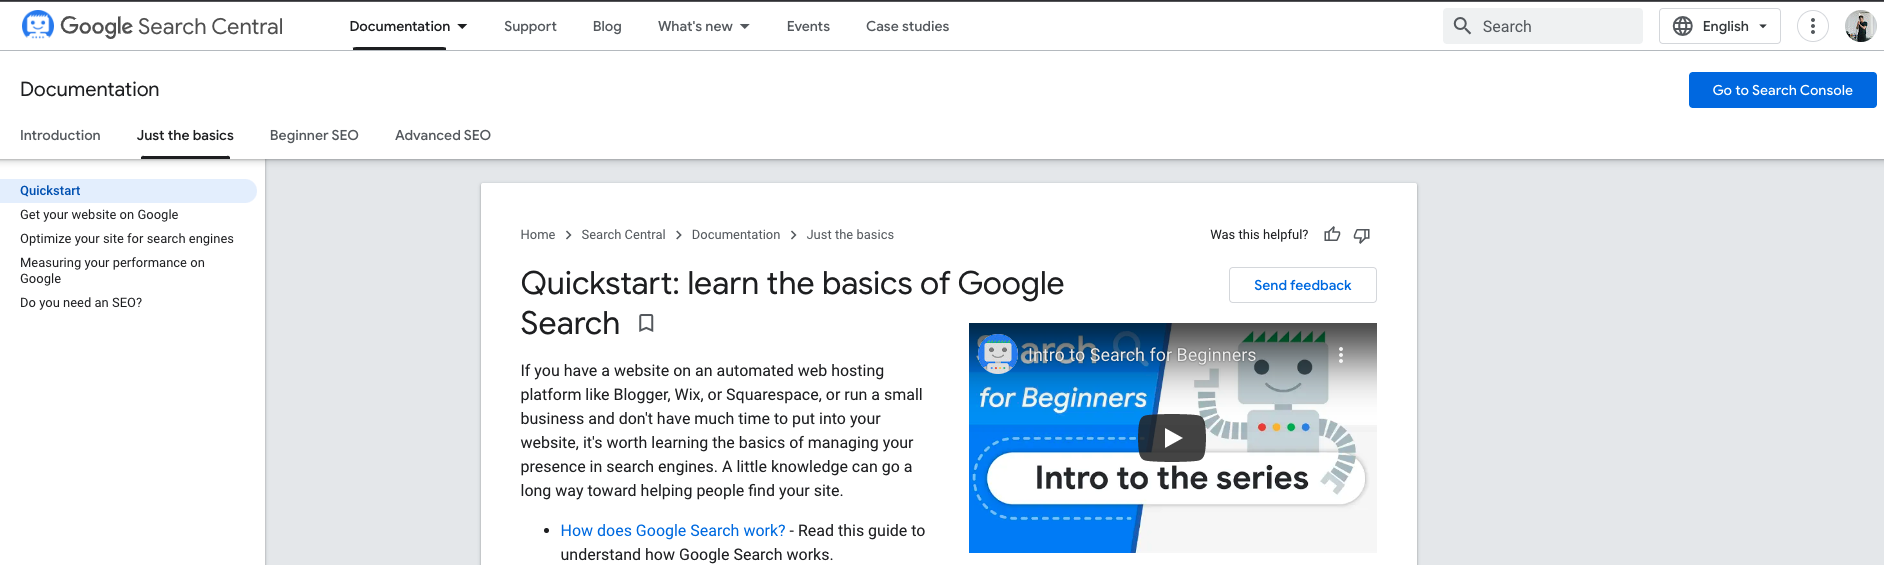Click into the Search input field
This screenshot has height=565, width=1884.
1555,26
